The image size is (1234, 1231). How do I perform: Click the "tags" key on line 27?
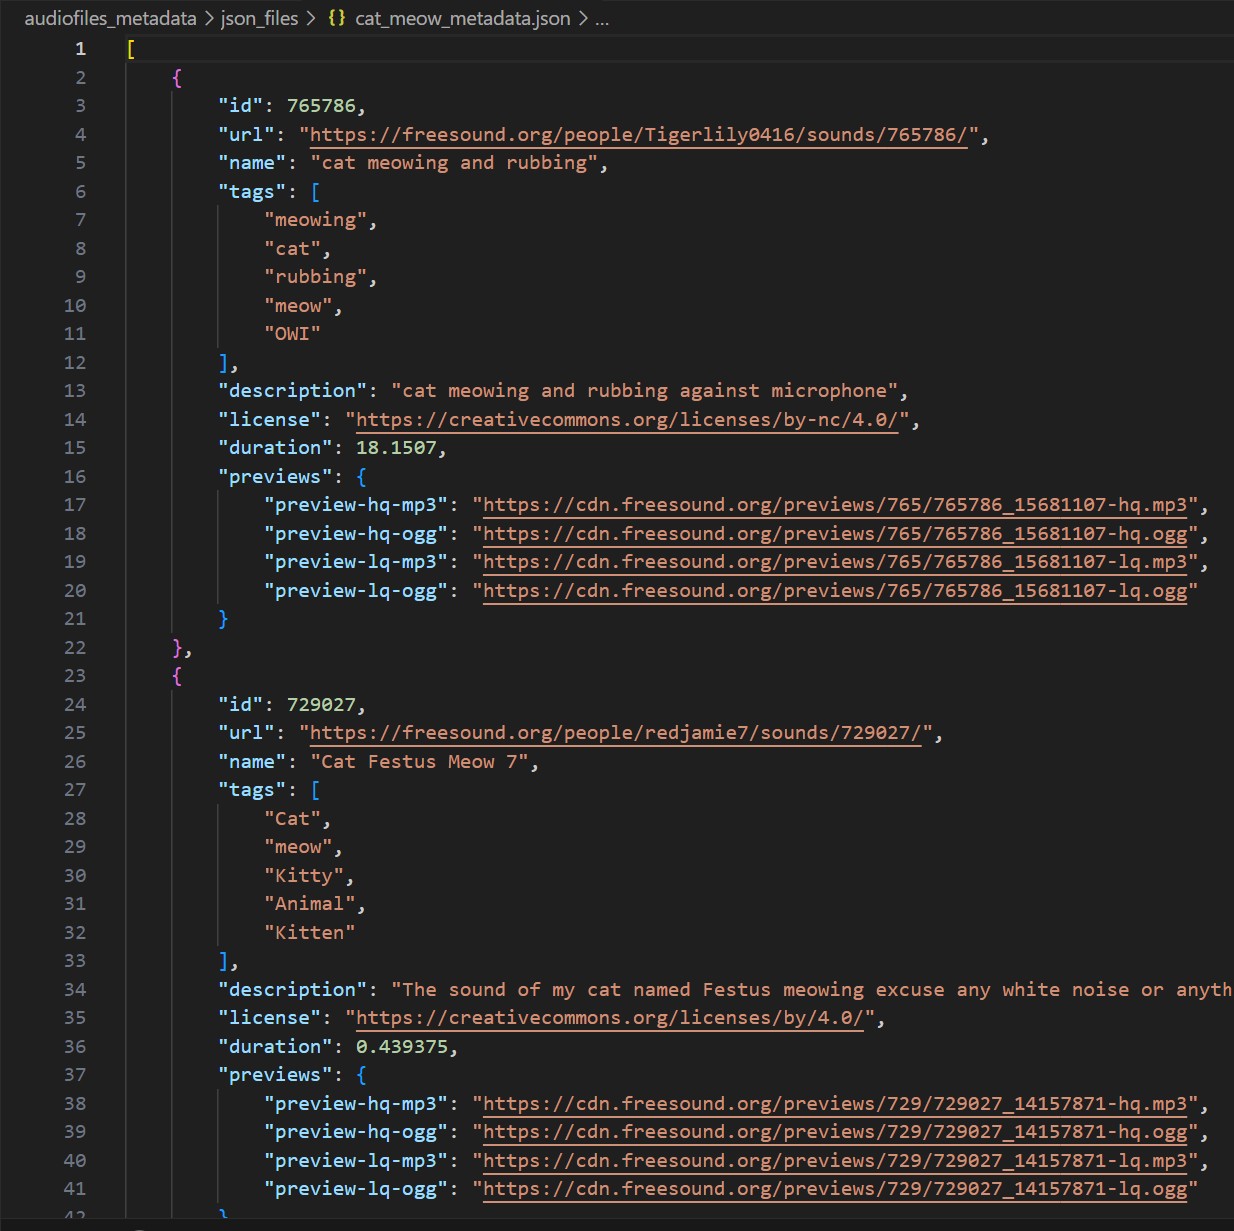[x=252, y=790]
